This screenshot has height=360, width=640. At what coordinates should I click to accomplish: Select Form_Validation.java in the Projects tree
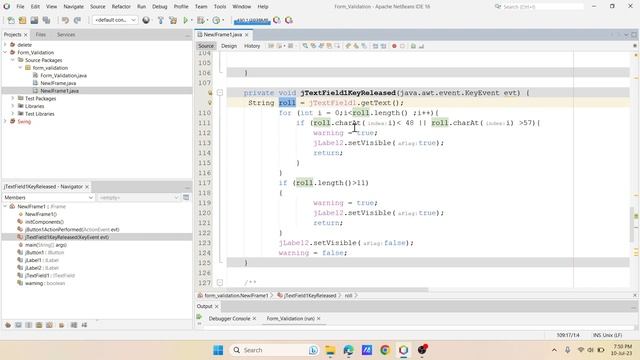tap(63, 76)
